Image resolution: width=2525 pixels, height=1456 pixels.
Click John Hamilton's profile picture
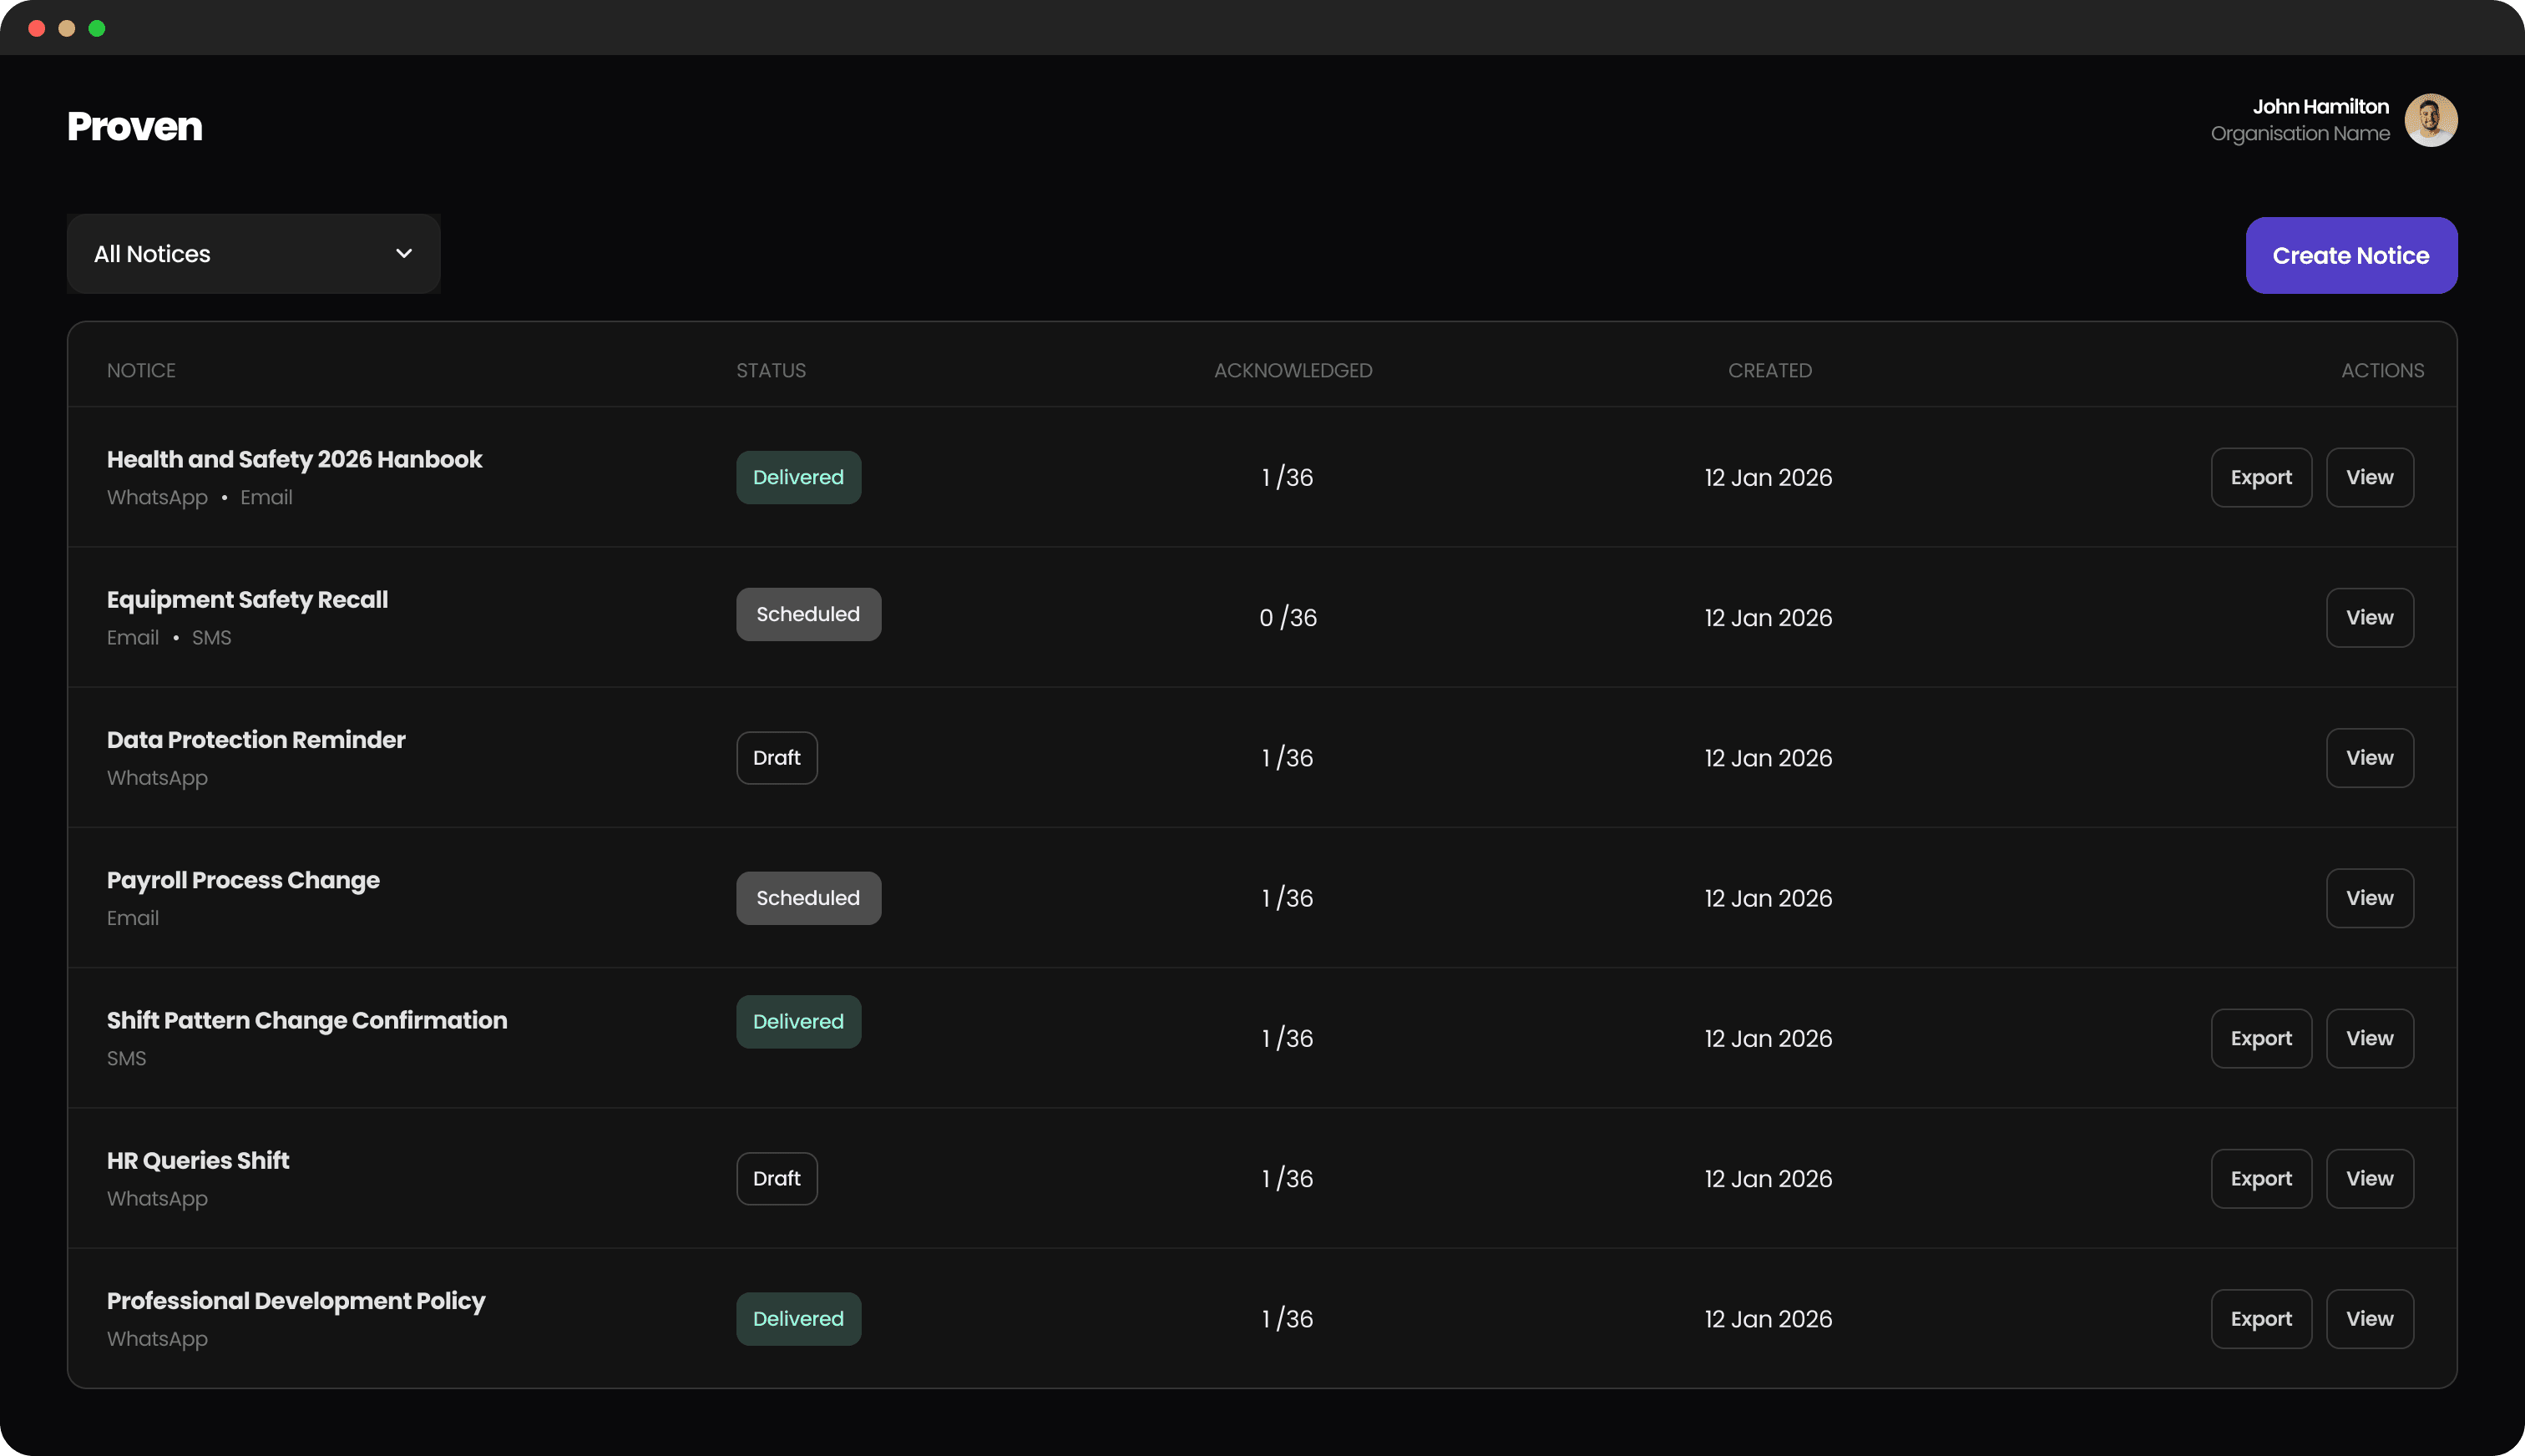tap(2430, 119)
